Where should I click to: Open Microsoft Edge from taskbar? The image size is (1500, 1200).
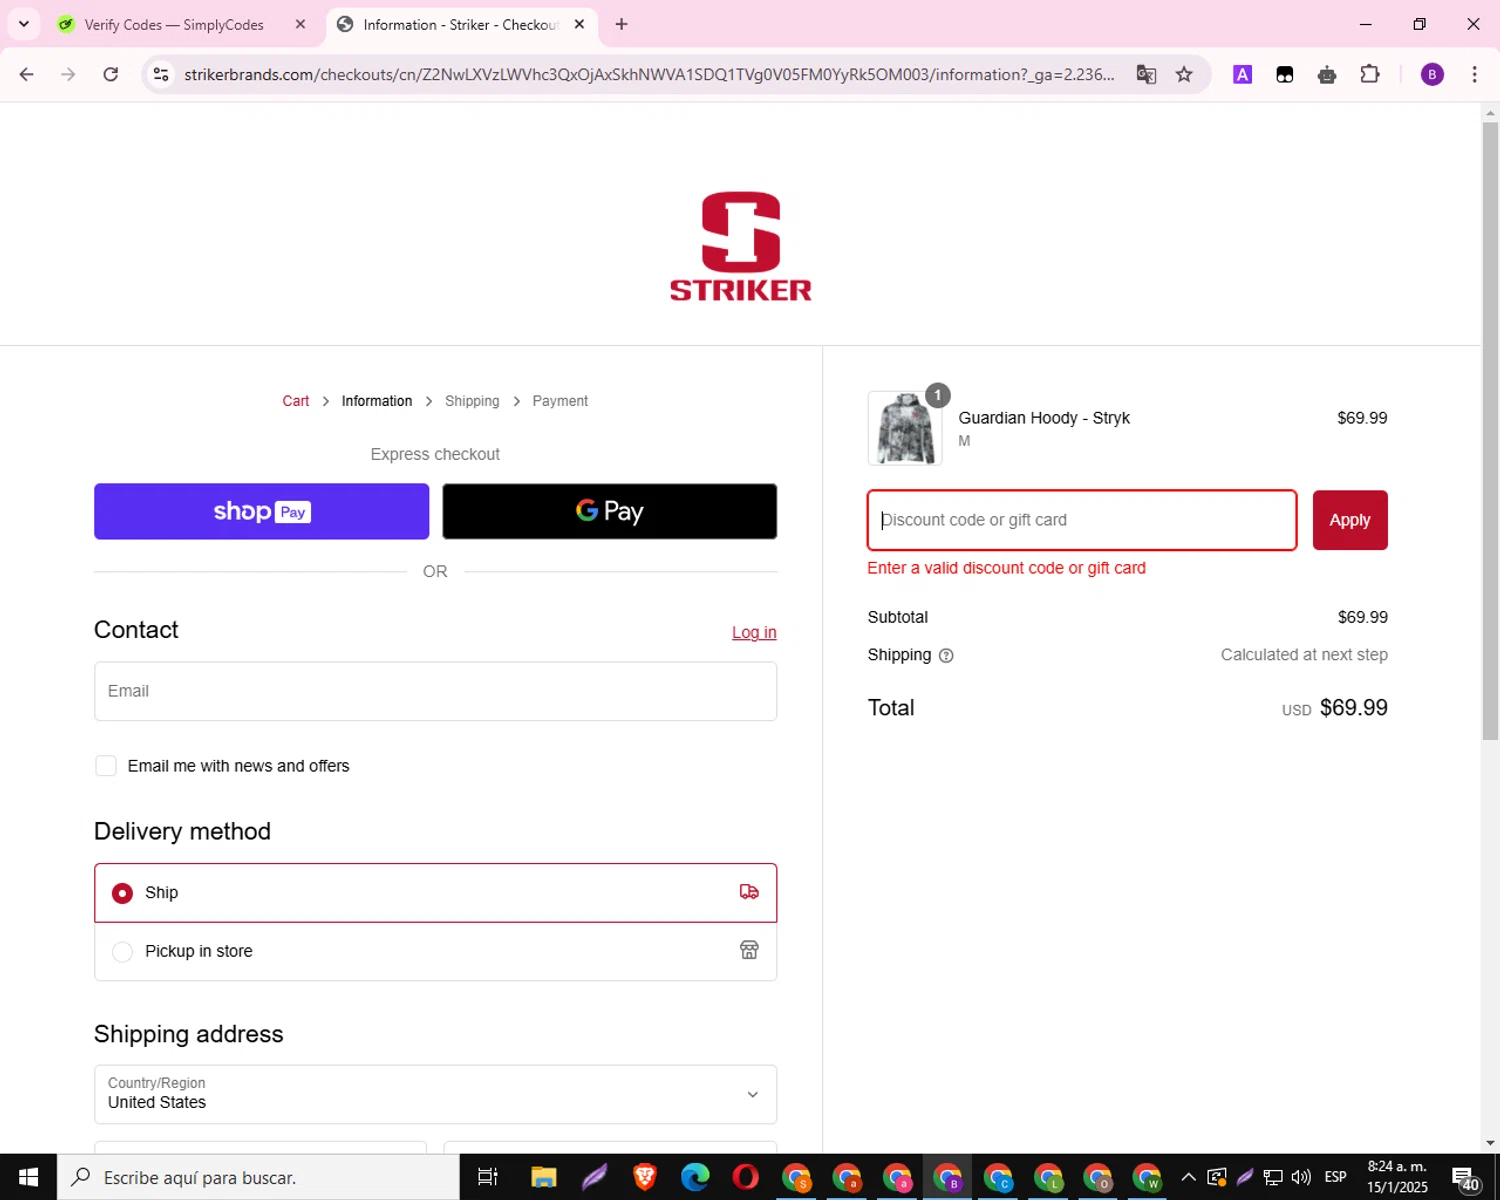(695, 1177)
